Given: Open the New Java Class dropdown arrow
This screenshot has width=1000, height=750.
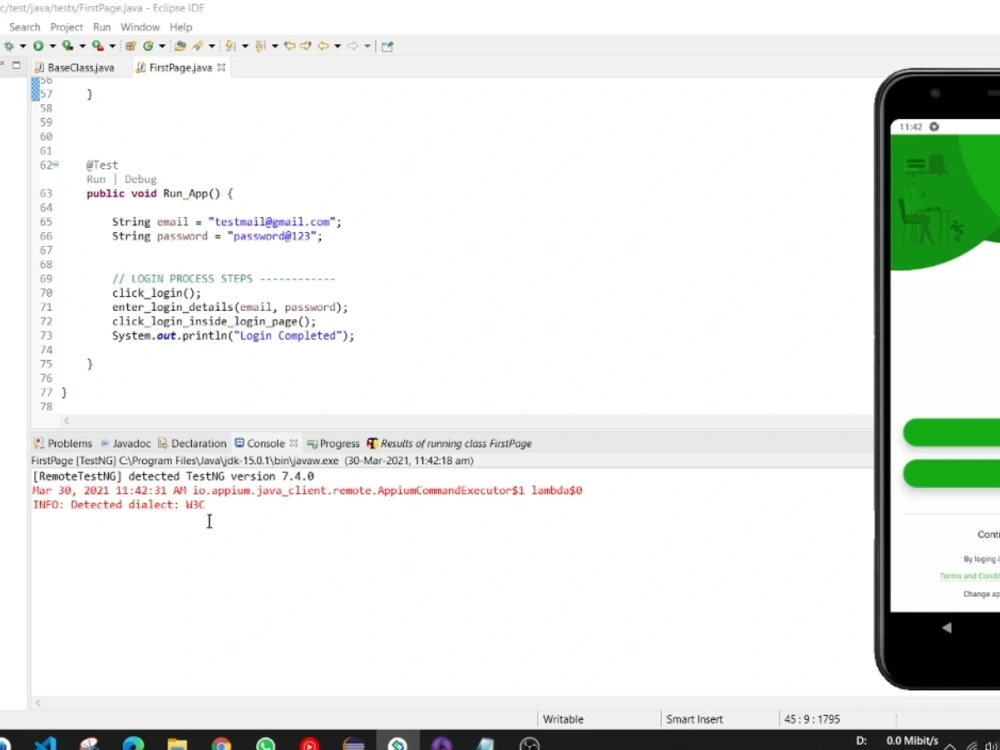Looking at the screenshot, I should (x=162, y=46).
